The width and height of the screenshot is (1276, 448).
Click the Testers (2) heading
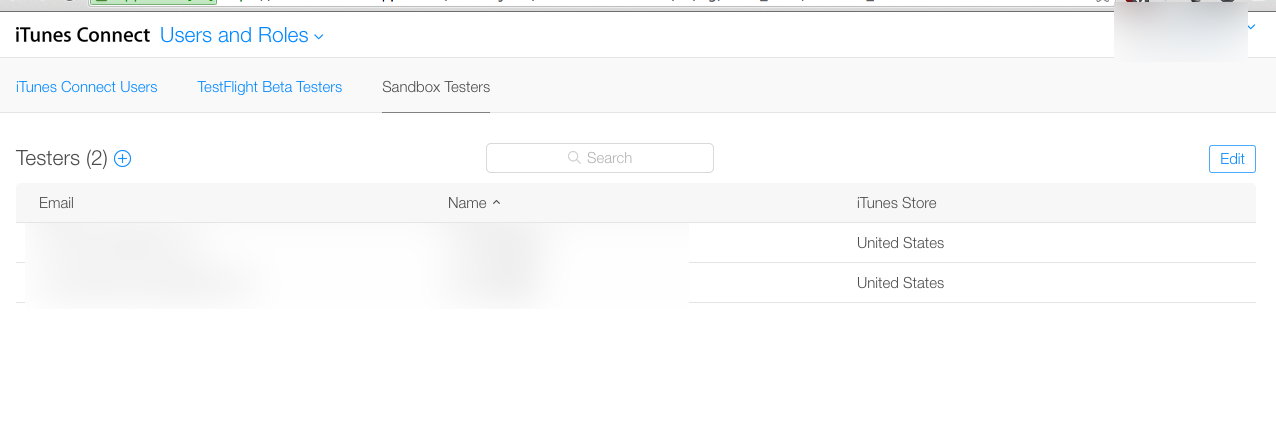[62, 158]
